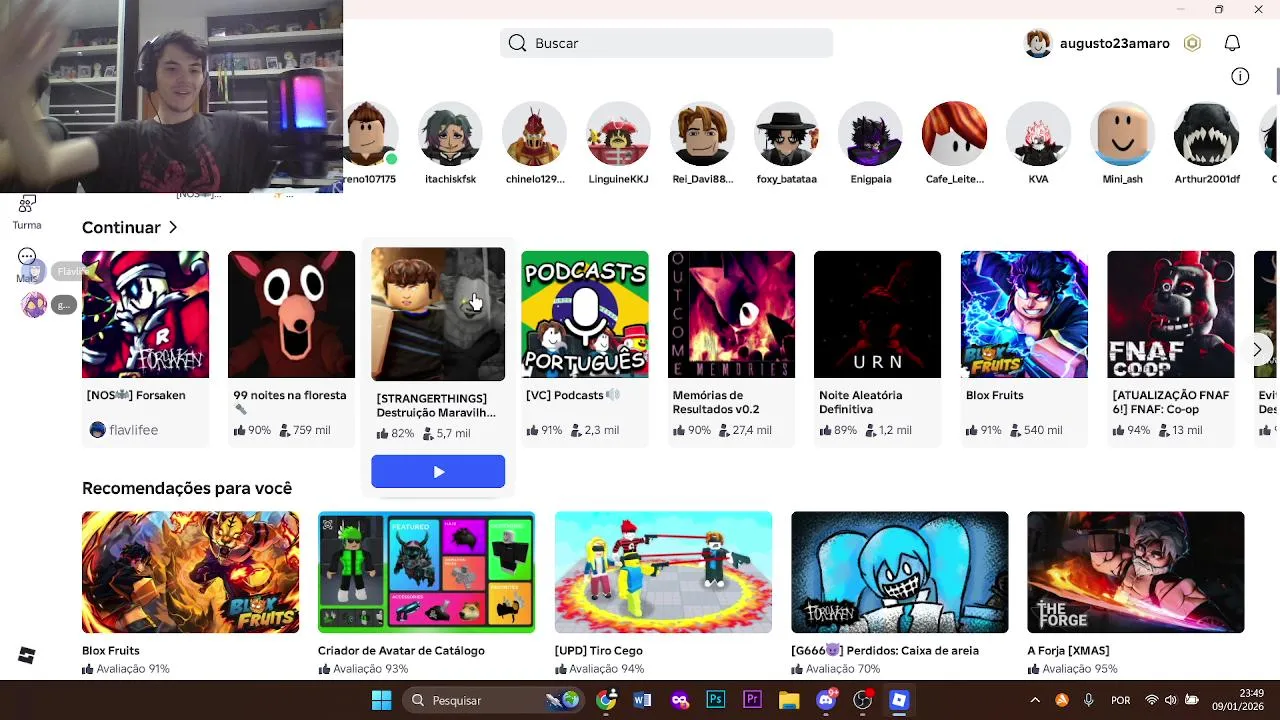Open 99 noites na floresta thumbnail
This screenshot has height=720, width=1280.
pos(291,314)
